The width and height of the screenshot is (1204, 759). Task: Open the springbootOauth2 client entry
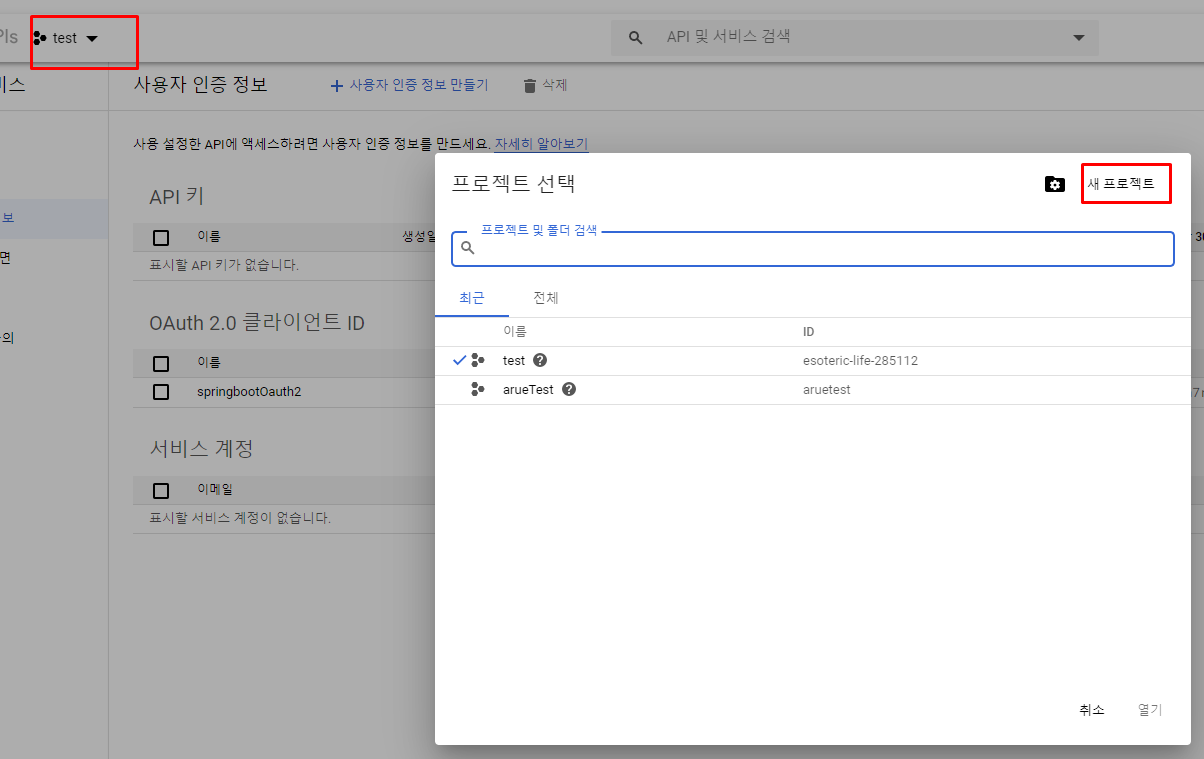pyautogui.click(x=249, y=392)
